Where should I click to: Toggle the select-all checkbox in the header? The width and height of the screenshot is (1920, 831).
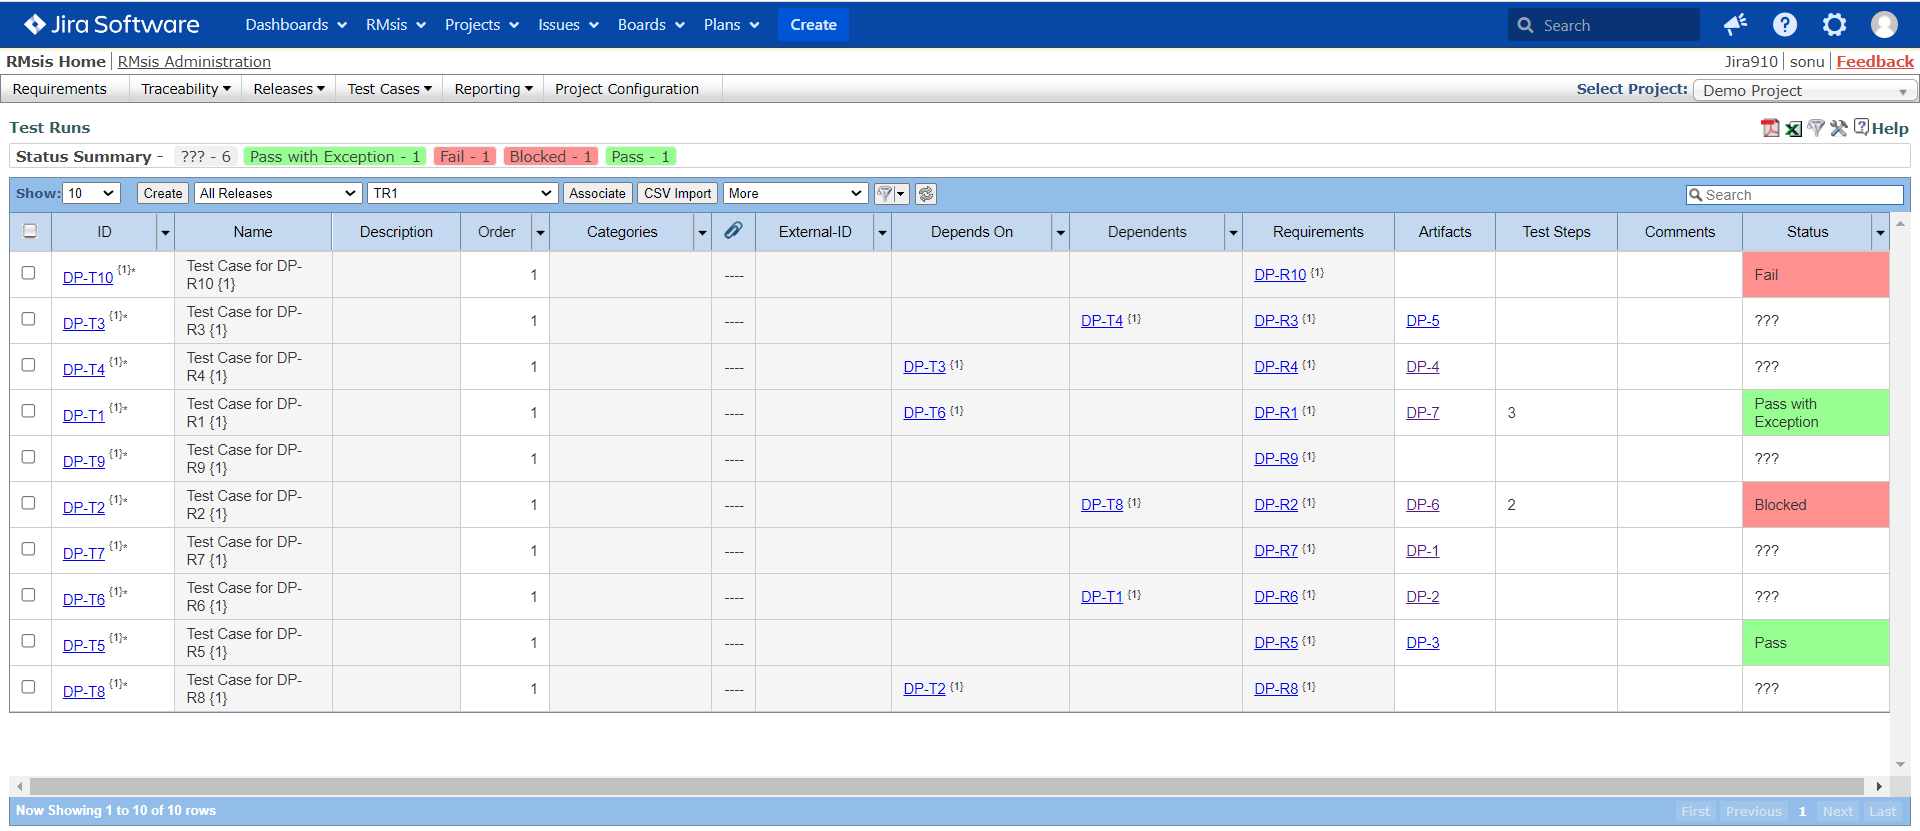pyautogui.click(x=30, y=231)
